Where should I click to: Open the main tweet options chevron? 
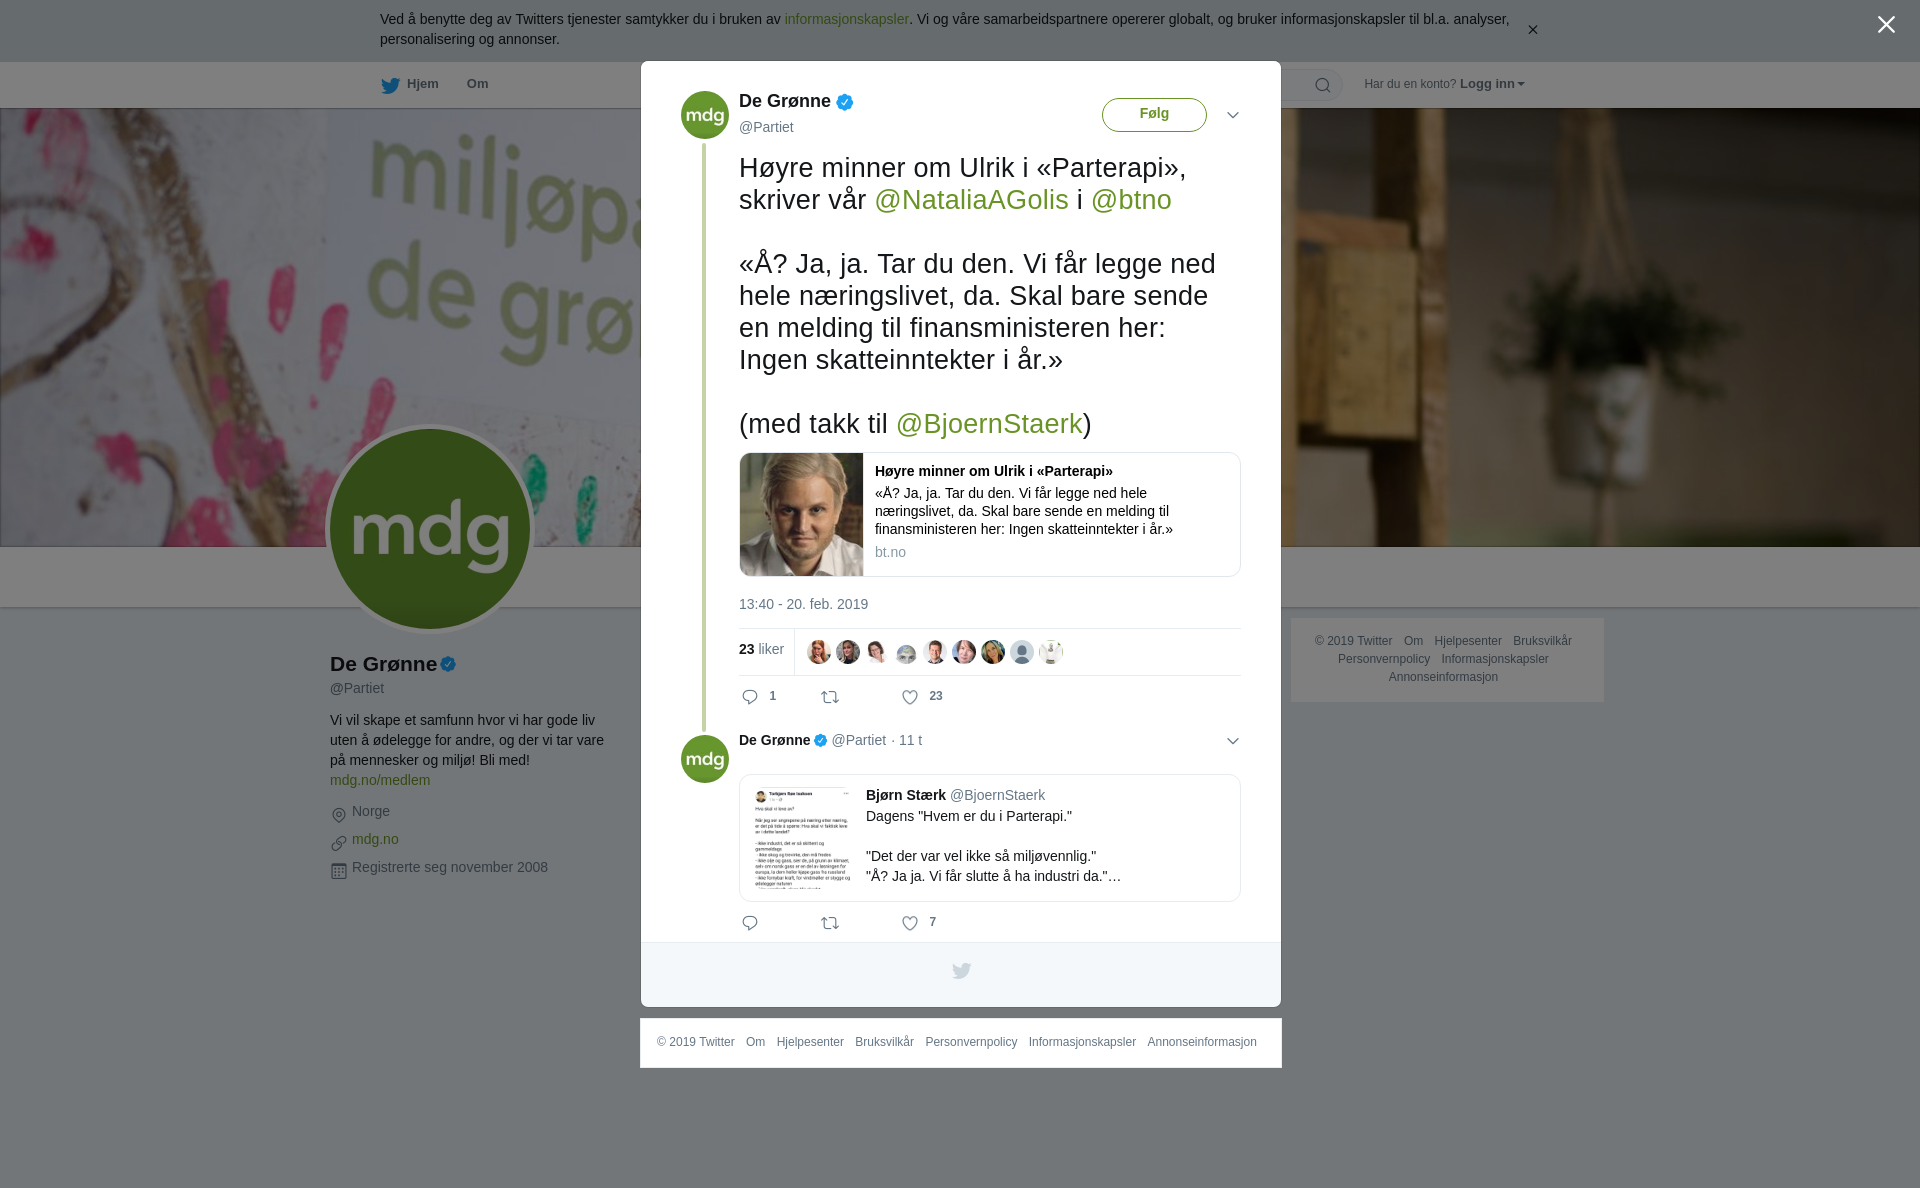point(1233,115)
